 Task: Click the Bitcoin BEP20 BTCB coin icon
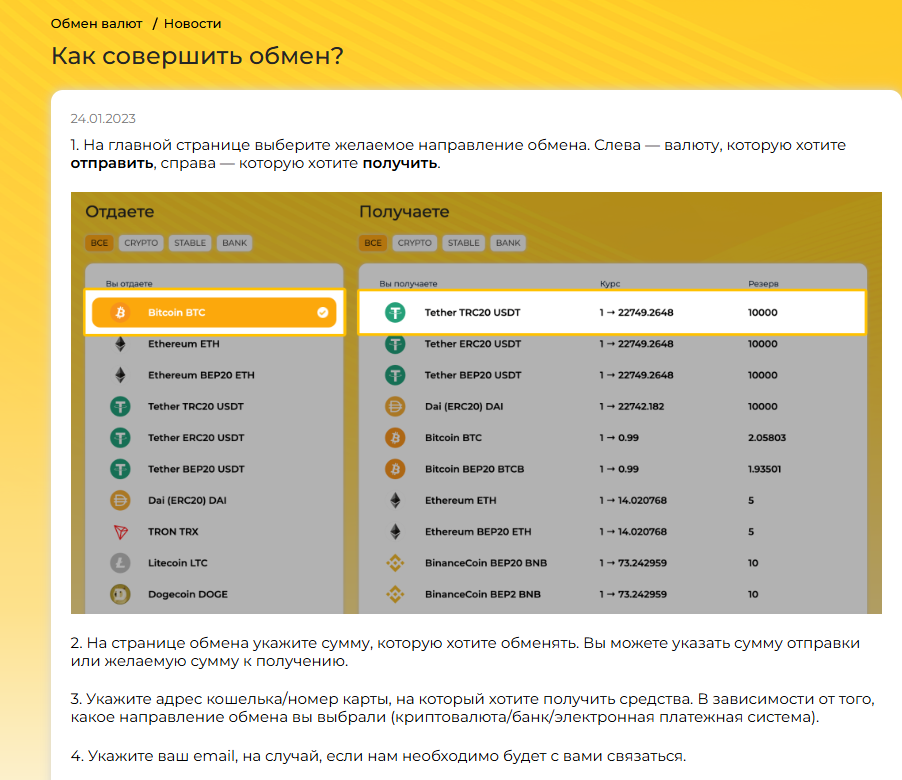point(395,469)
